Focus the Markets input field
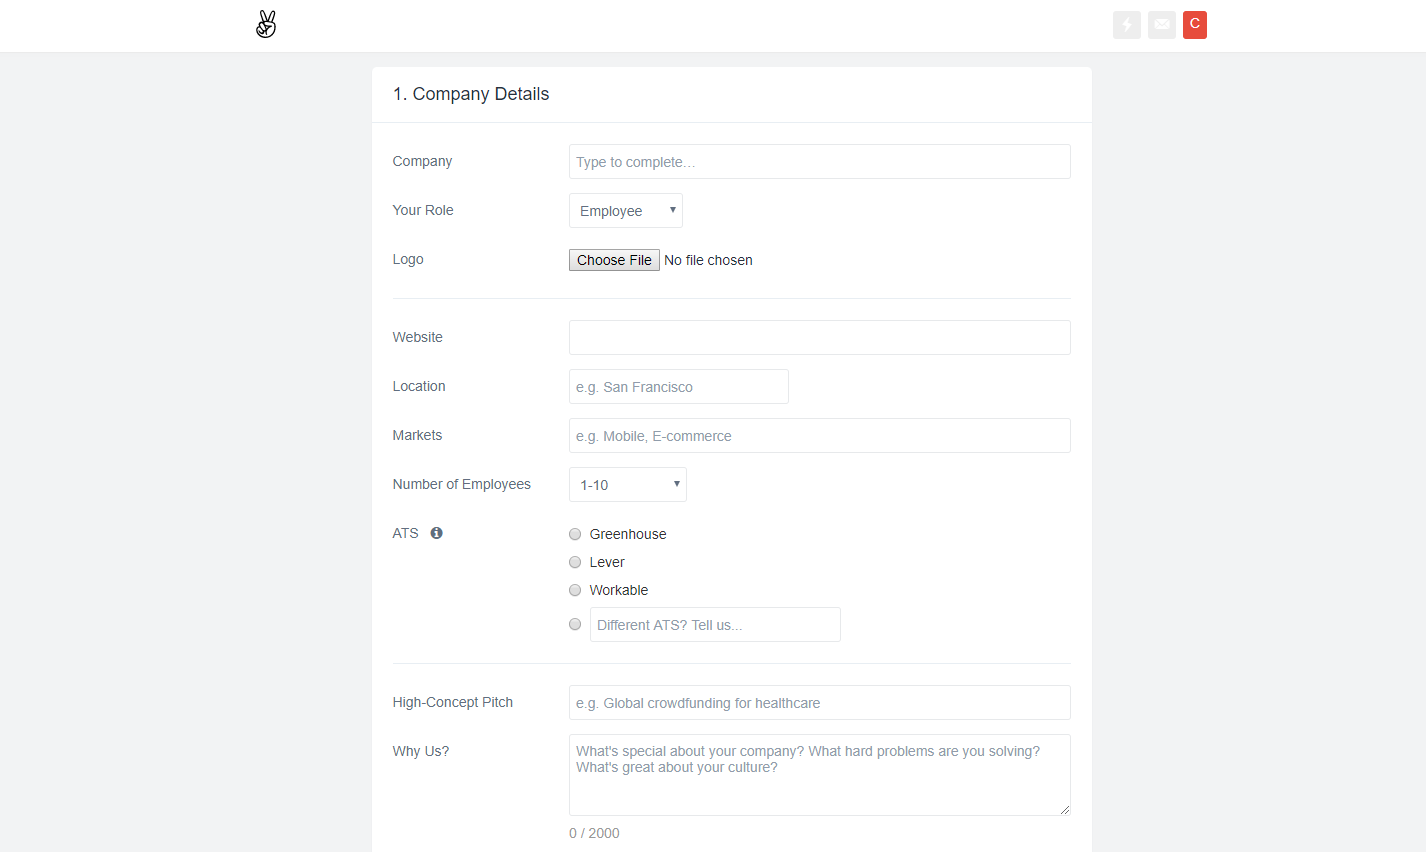Viewport: 1426px width, 852px height. 820,436
